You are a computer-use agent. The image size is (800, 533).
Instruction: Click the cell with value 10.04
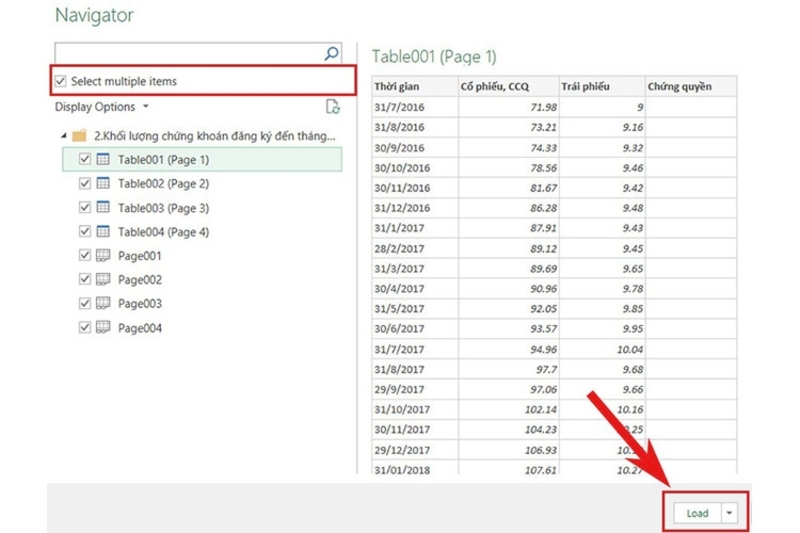click(602, 349)
